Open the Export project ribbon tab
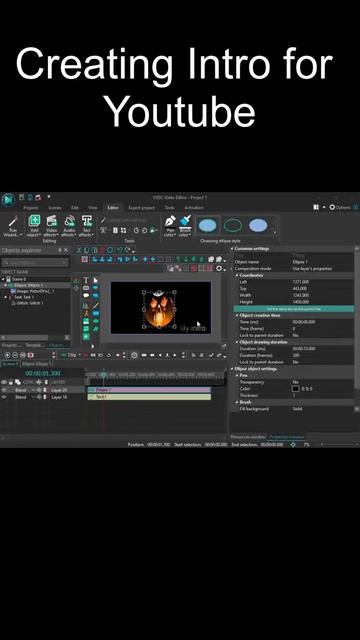The image size is (360, 640). pyautogui.click(x=141, y=208)
